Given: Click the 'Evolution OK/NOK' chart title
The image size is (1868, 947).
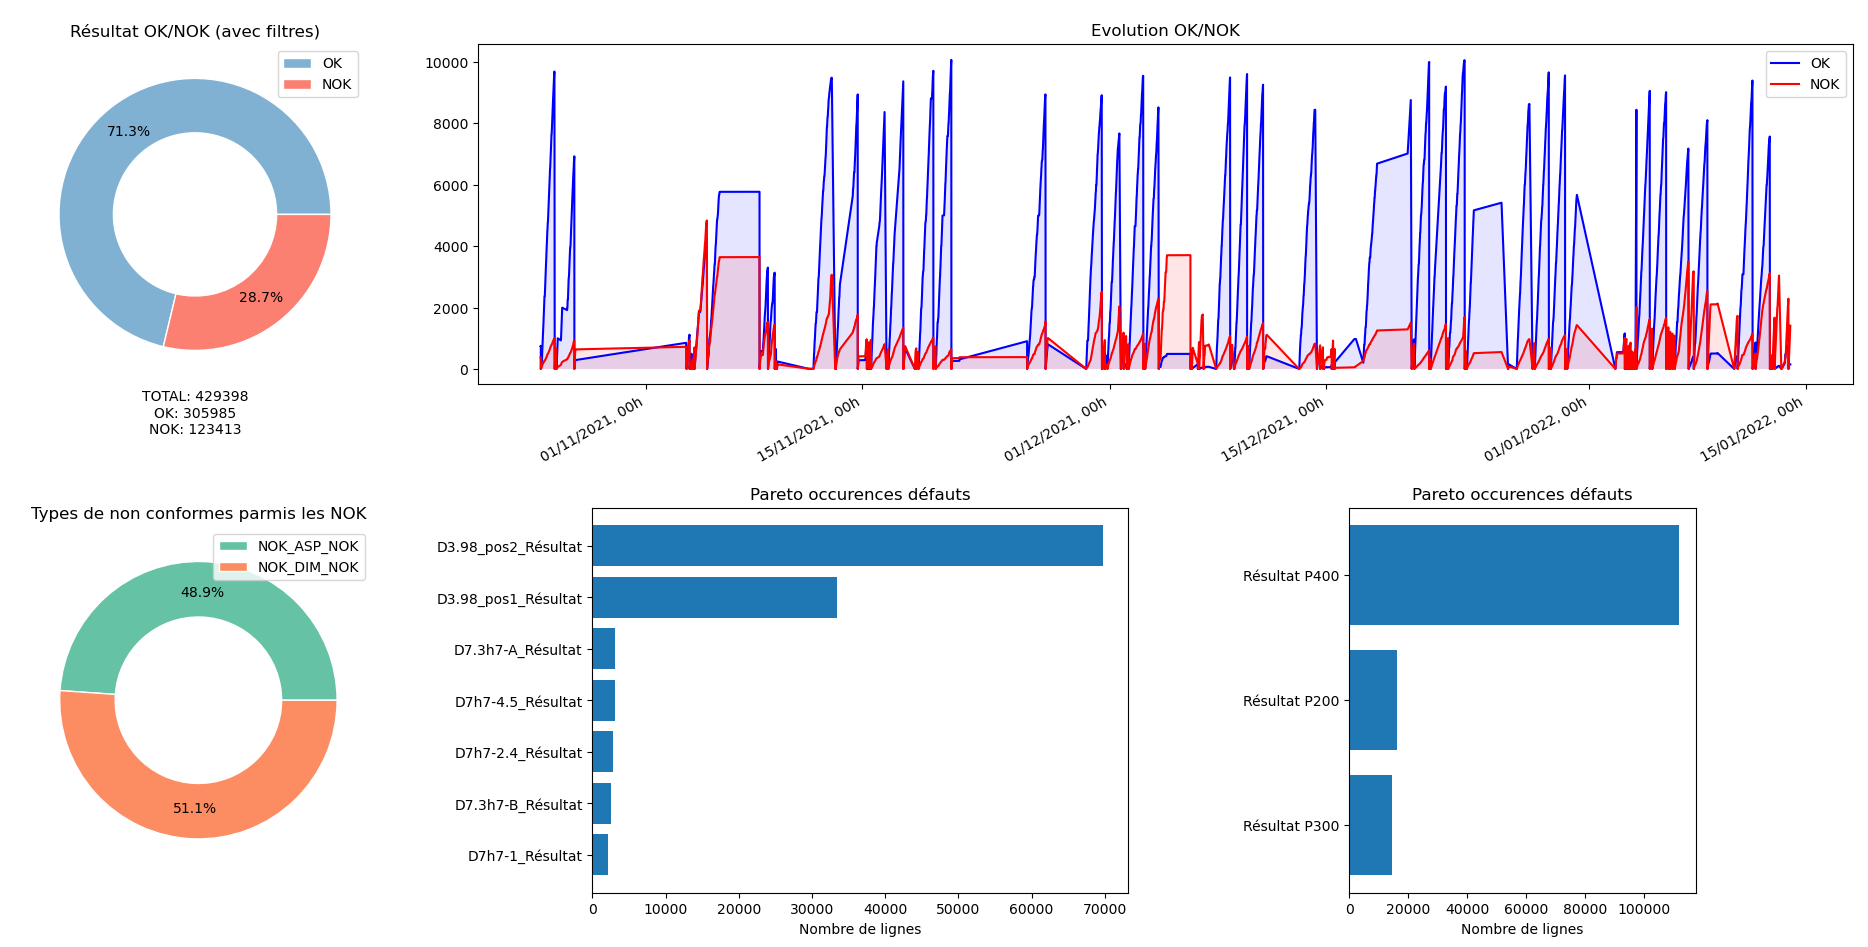Looking at the screenshot, I should (1165, 31).
